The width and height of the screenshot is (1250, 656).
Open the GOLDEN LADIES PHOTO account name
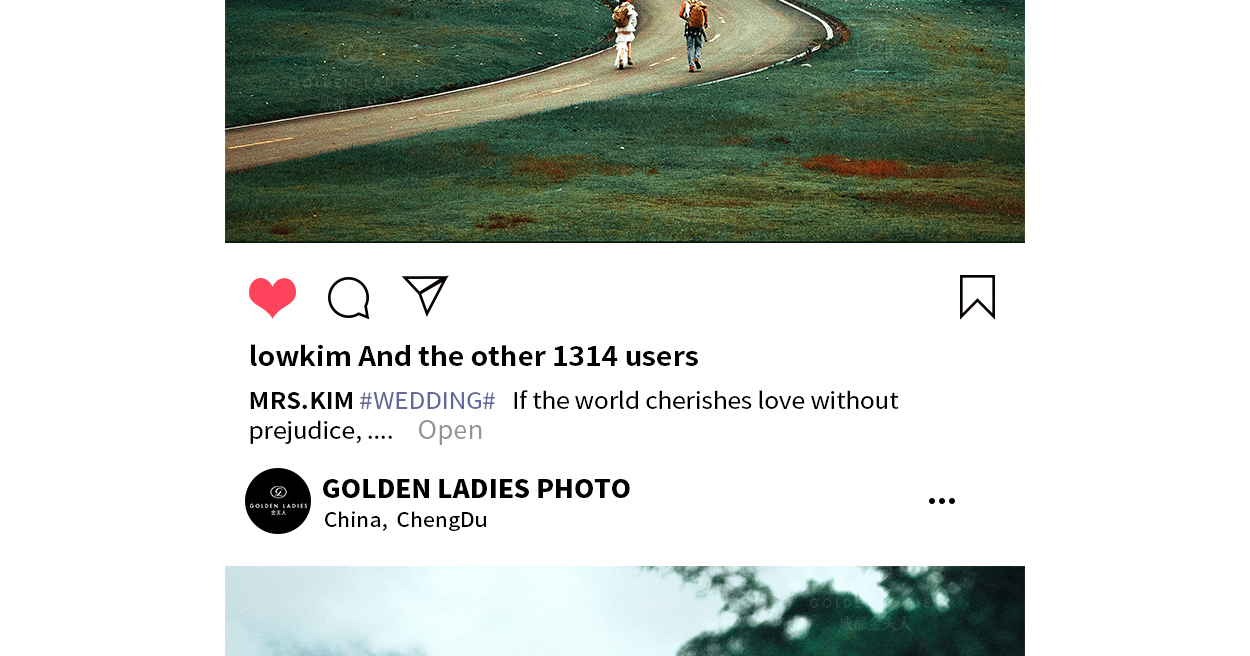pyautogui.click(x=476, y=488)
